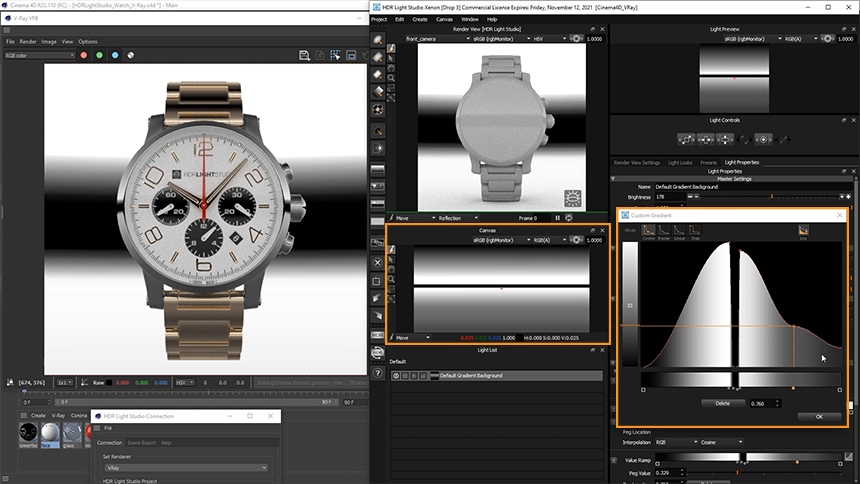Image resolution: width=860 pixels, height=484 pixels.
Task: Select Step mode in Custom Gradient
Action: tap(694, 230)
